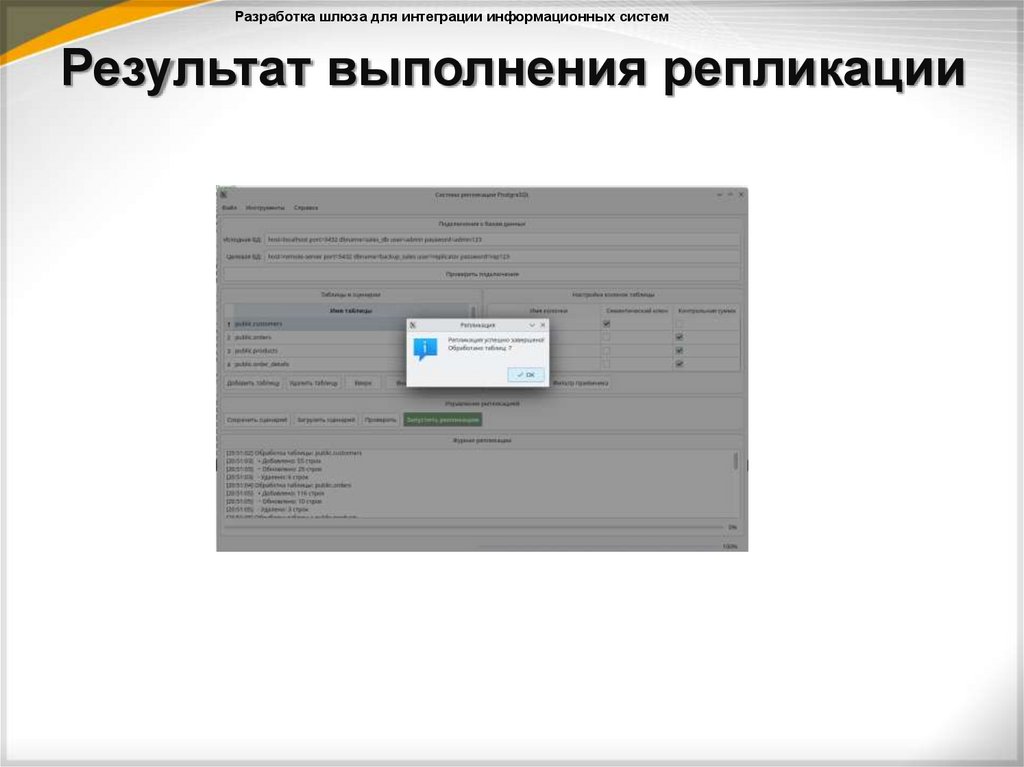
Task: Enable Семантический ключ checkbox for public.customers
Action: (607, 323)
